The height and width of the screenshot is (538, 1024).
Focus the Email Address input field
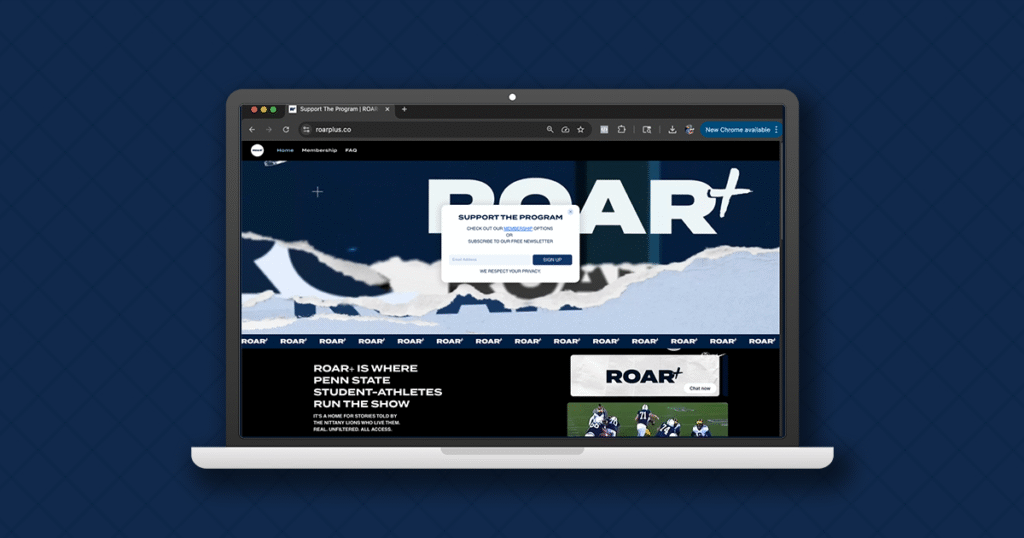[490, 260]
